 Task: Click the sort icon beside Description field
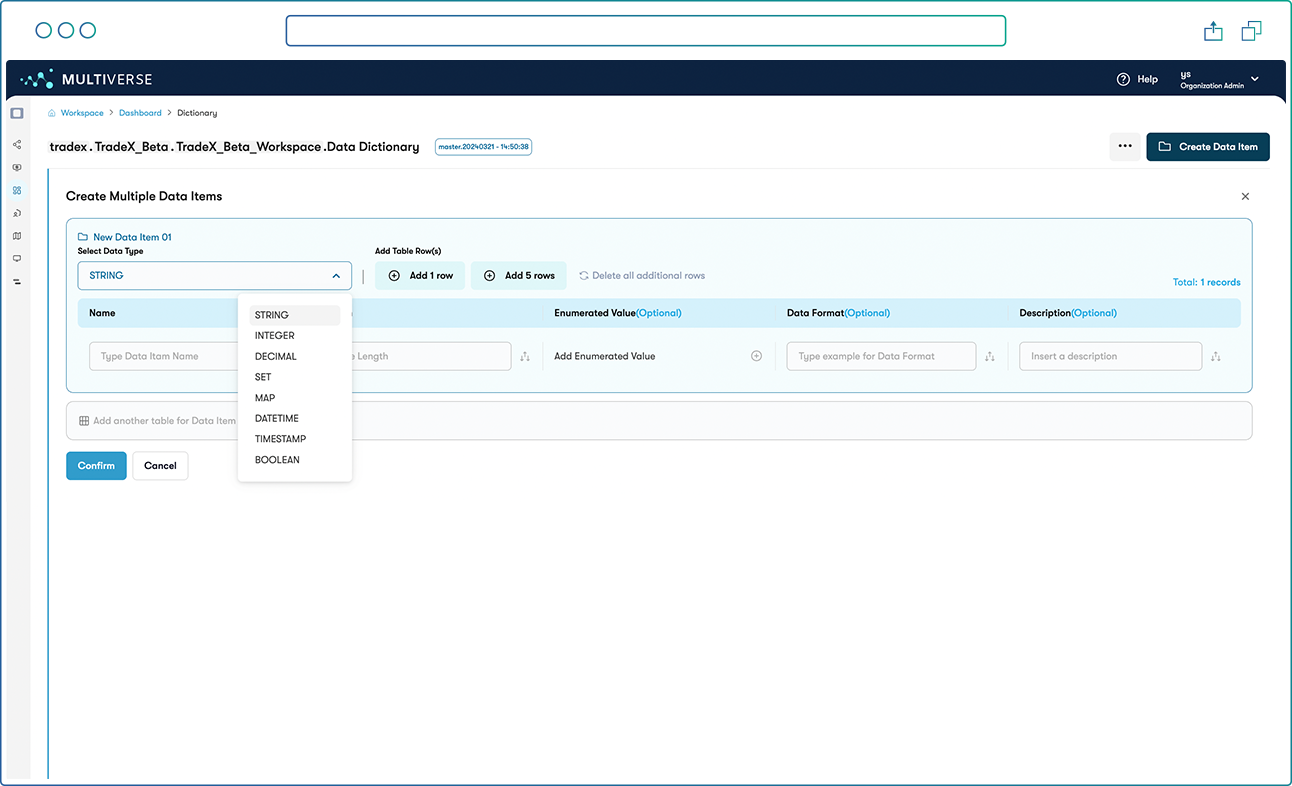pos(1216,356)
